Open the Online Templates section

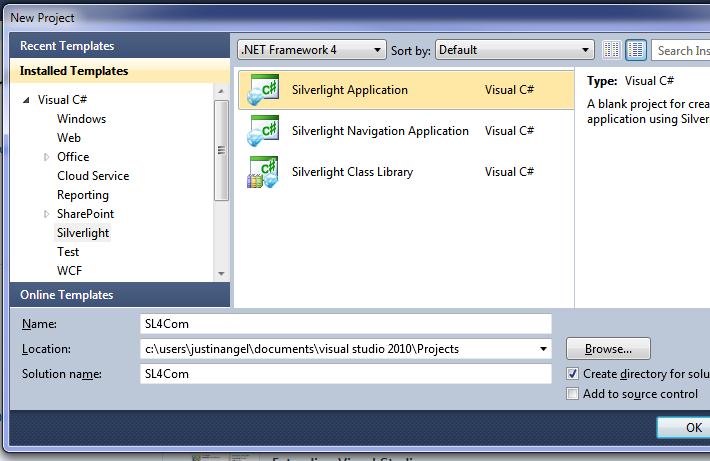(120, 294)
